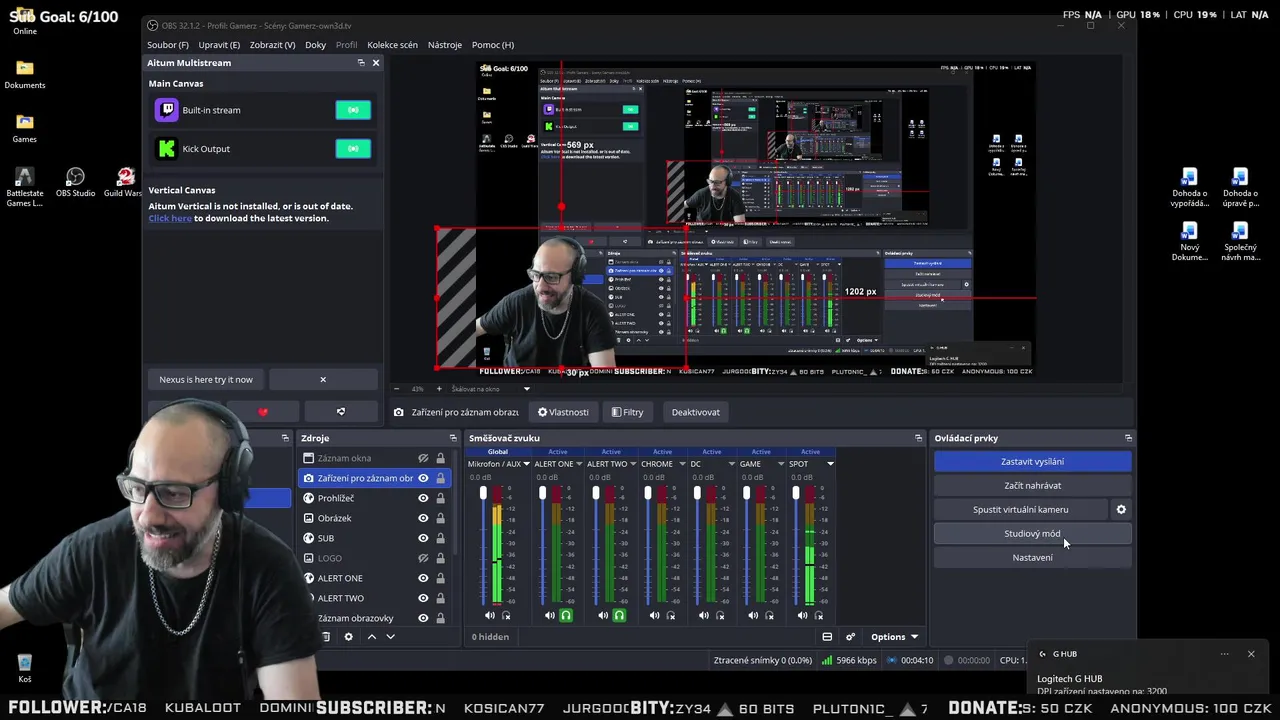The image size is (1280, 720).
Task: Open Dokumenty folder on desktop
Action: [25, 74]
